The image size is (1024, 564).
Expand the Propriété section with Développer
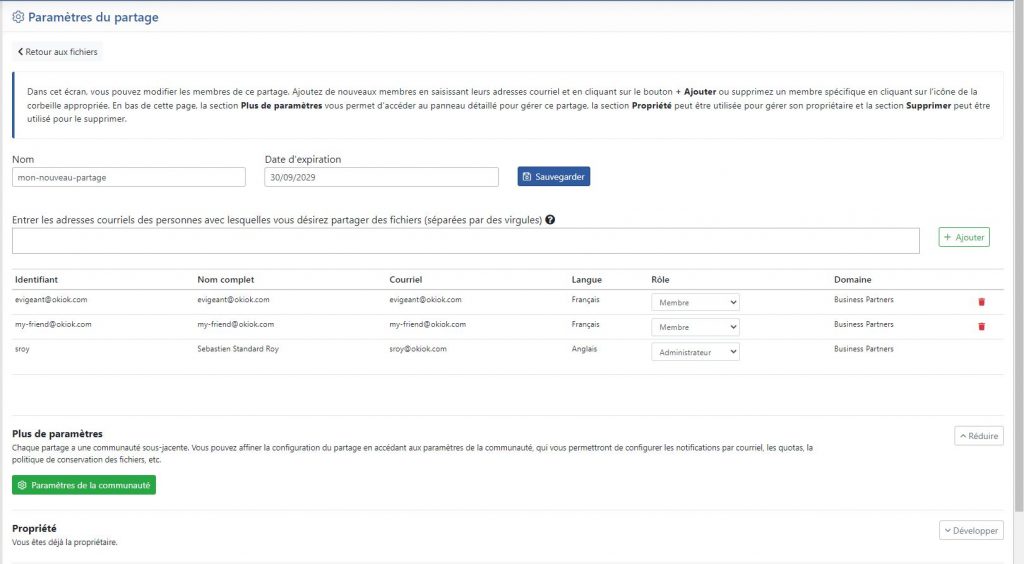tap(971, 531)
